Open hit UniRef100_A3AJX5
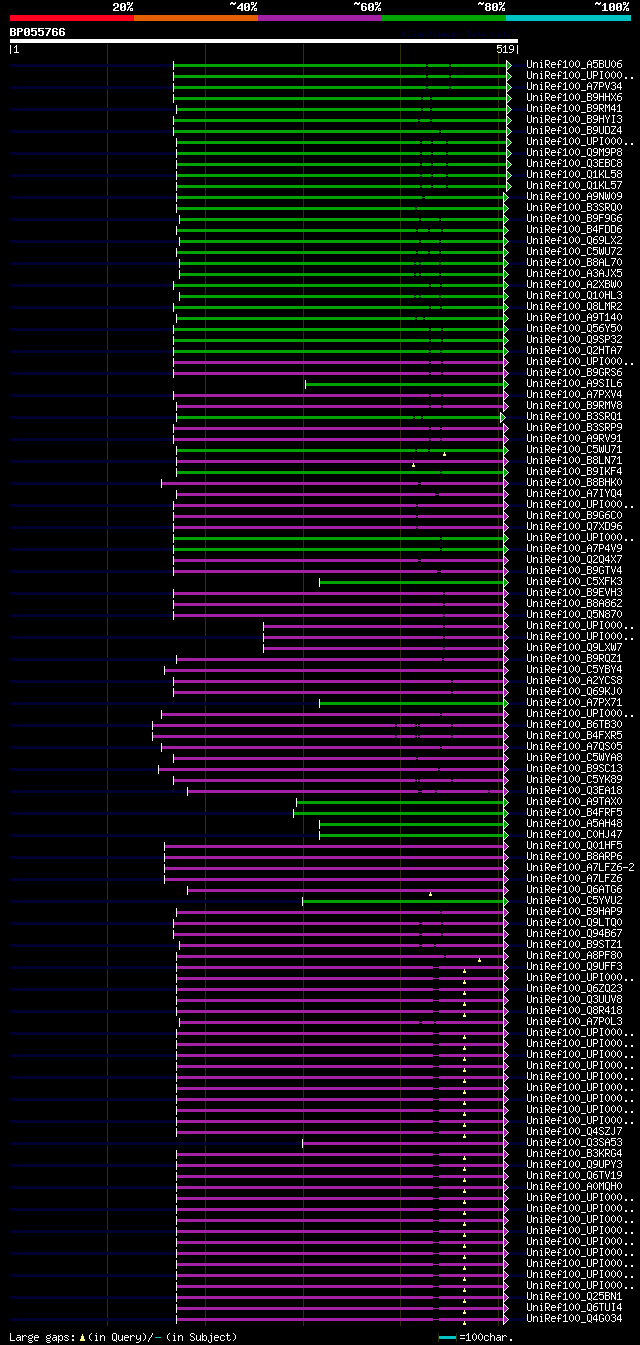The width and height of the screenshot is (640, 1345). pyautogui.click(x=574, y=273)
